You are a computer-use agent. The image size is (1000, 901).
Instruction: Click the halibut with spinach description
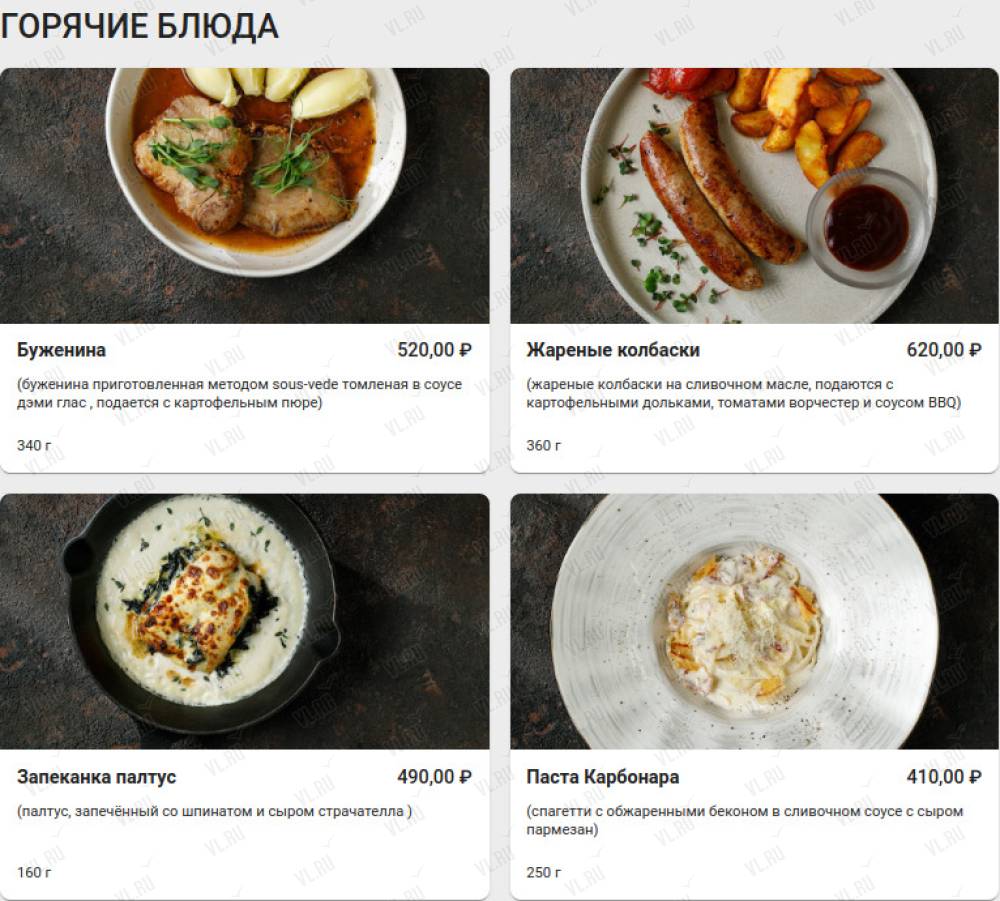pyautogui.click(x=214, y=812)
